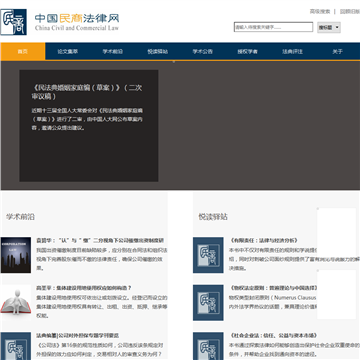Open the 《有限责任：法律与经济分析》 title link

[x=263, y=240]
